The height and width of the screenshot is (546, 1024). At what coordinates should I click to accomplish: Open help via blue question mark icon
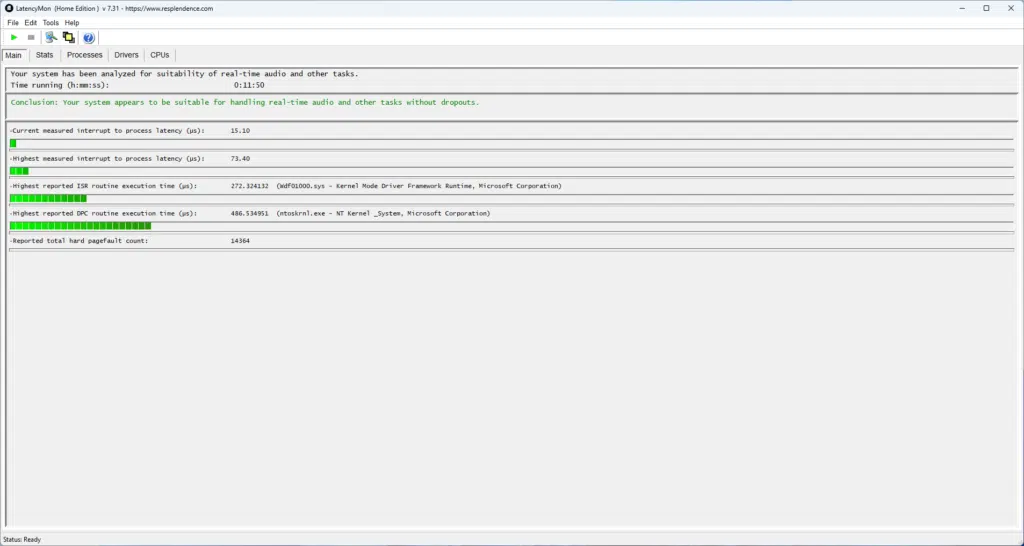click(x=89, y=38)
